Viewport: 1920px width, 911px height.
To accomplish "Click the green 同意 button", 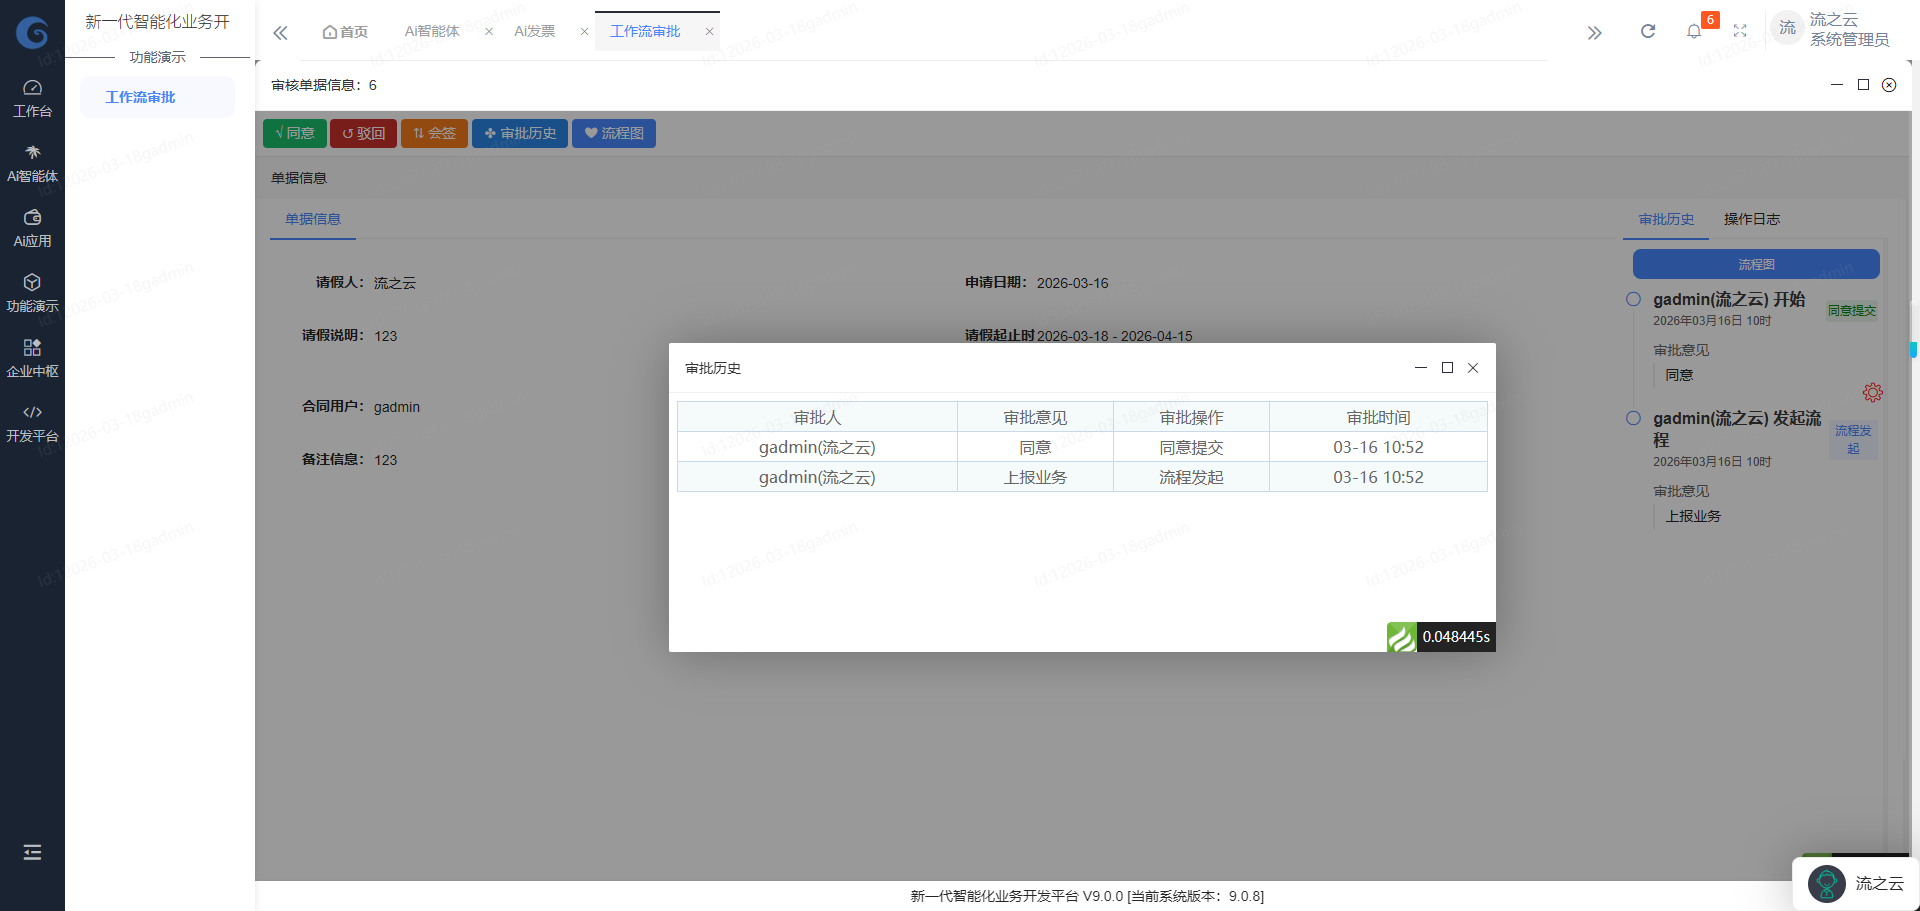I will coord(295,134).
